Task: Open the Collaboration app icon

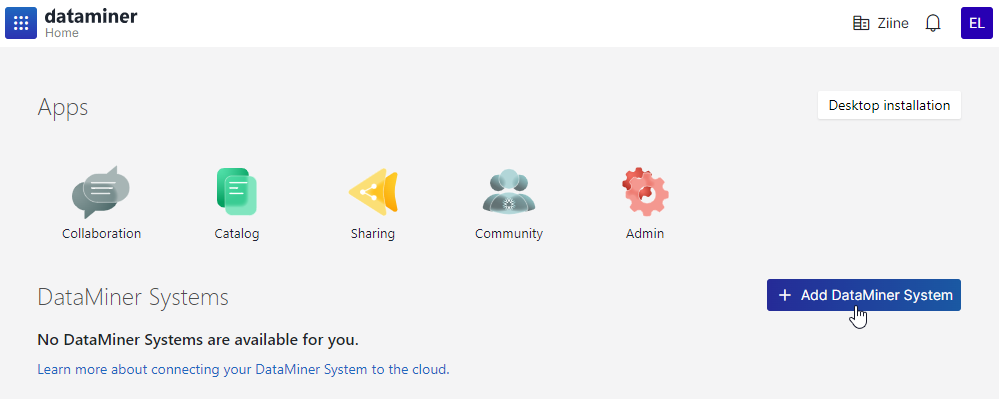Action: [x=101, y=192]
